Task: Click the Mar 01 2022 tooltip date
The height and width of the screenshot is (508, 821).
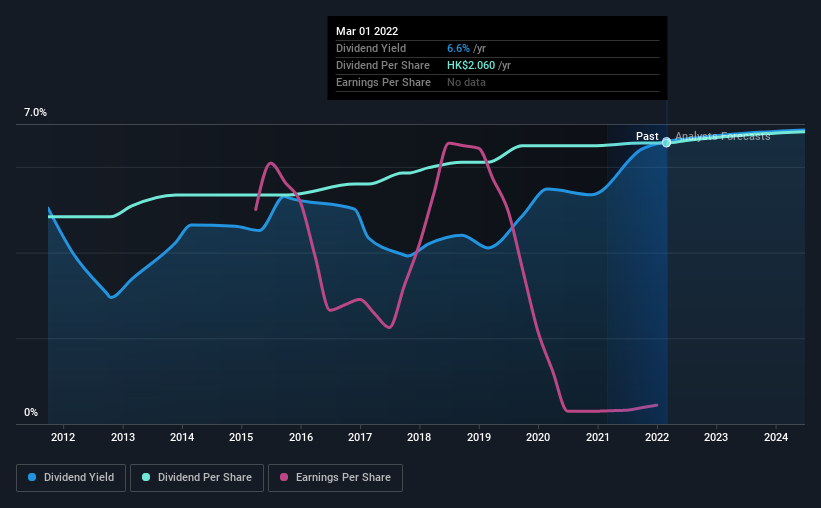Action: coord(367,31)
